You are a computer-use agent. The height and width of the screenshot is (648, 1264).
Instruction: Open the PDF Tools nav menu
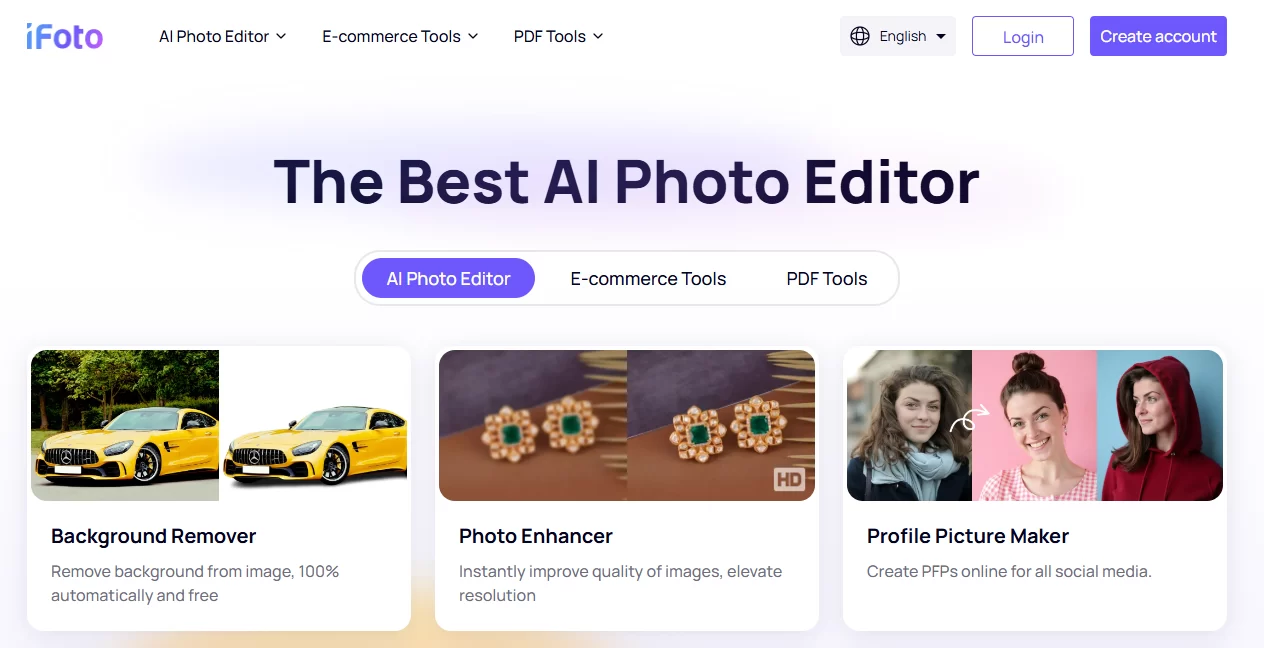pyautogui.click(x=558, y=36)
